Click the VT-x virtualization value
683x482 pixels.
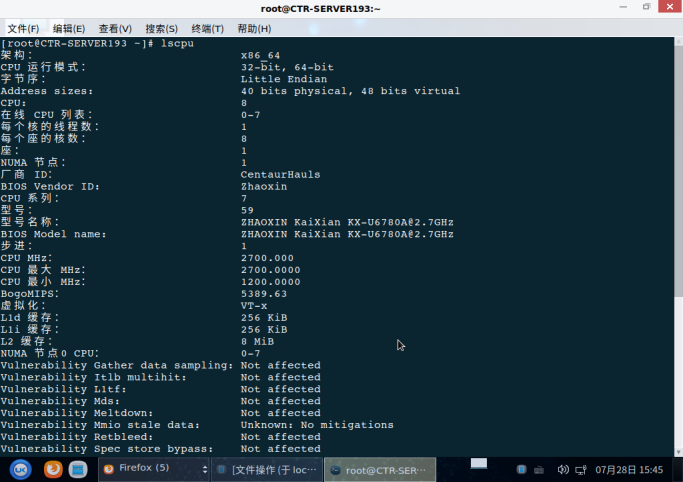pyautogui.click(x=254, y=306)
